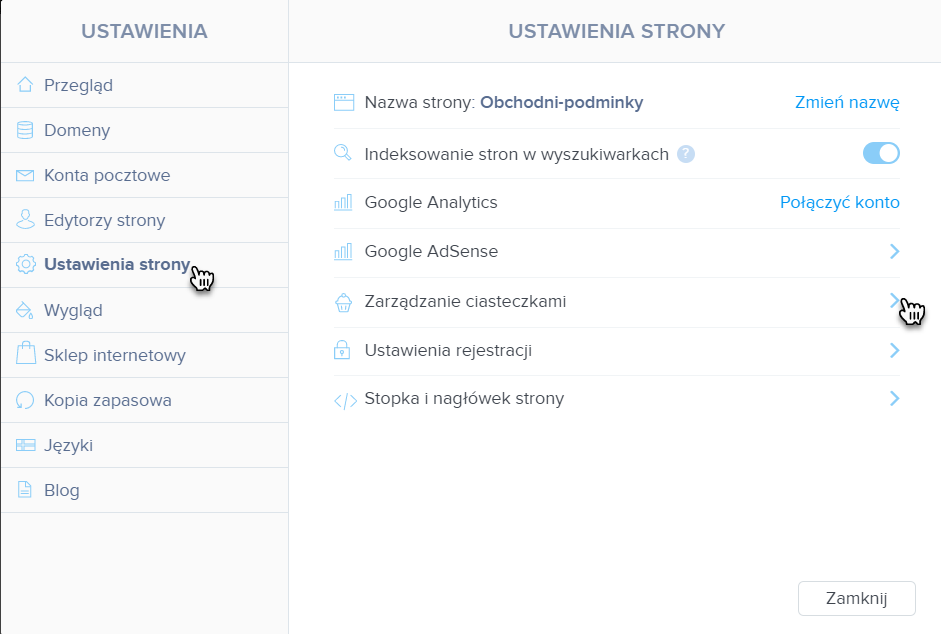This screenshot has width=941, height=634.
Task: Click the cupcake icon for Zarządzanie ciasteczkami
Action: [343, 302]
